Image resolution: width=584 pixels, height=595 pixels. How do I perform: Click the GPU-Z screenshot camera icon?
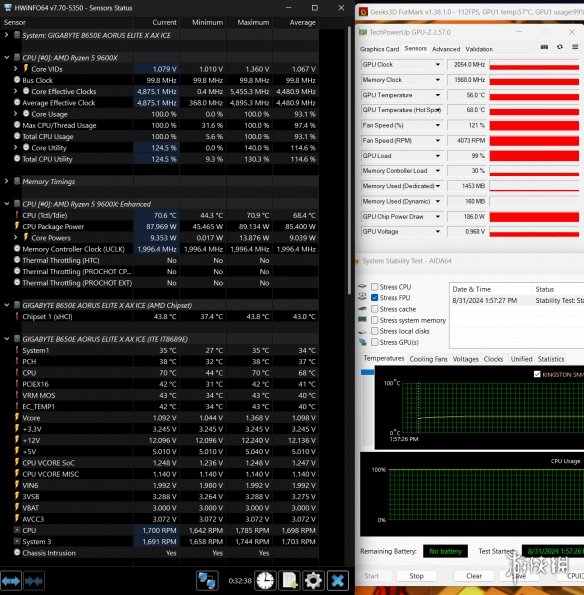click(544, 47)
